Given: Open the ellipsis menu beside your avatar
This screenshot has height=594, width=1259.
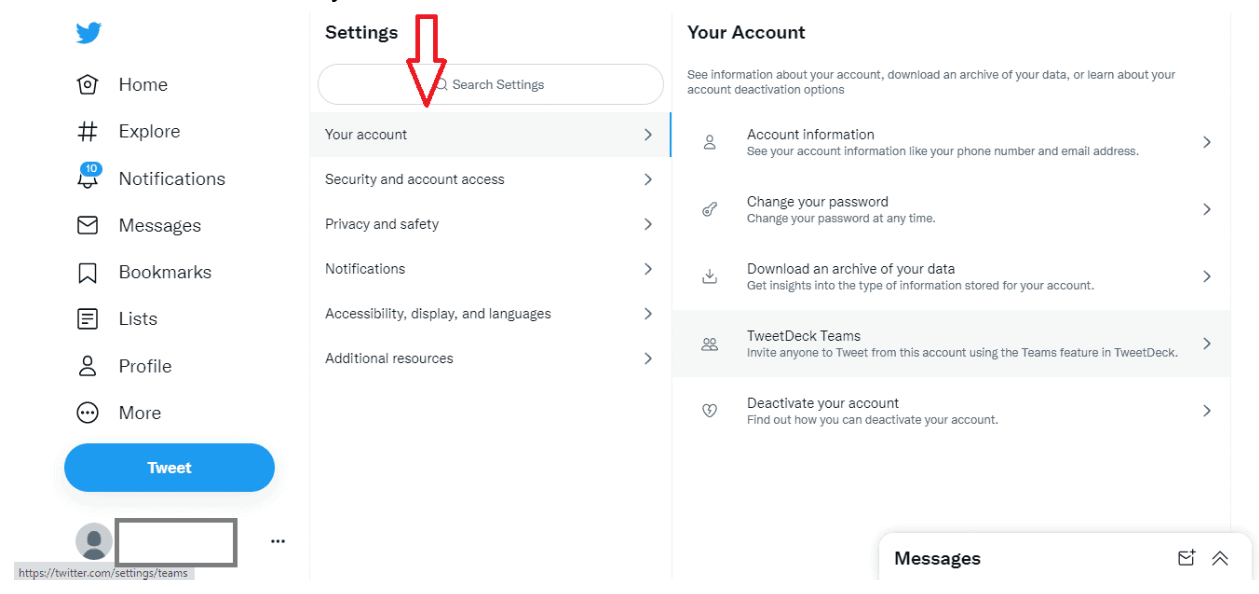Looking at the screenshot, I should [277, 540].
